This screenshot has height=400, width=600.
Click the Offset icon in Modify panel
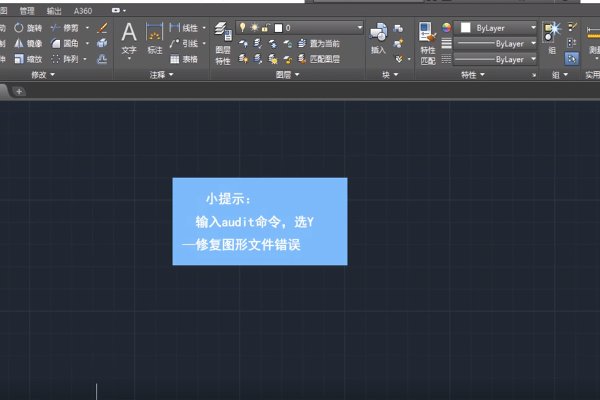[x=102, y=59]
